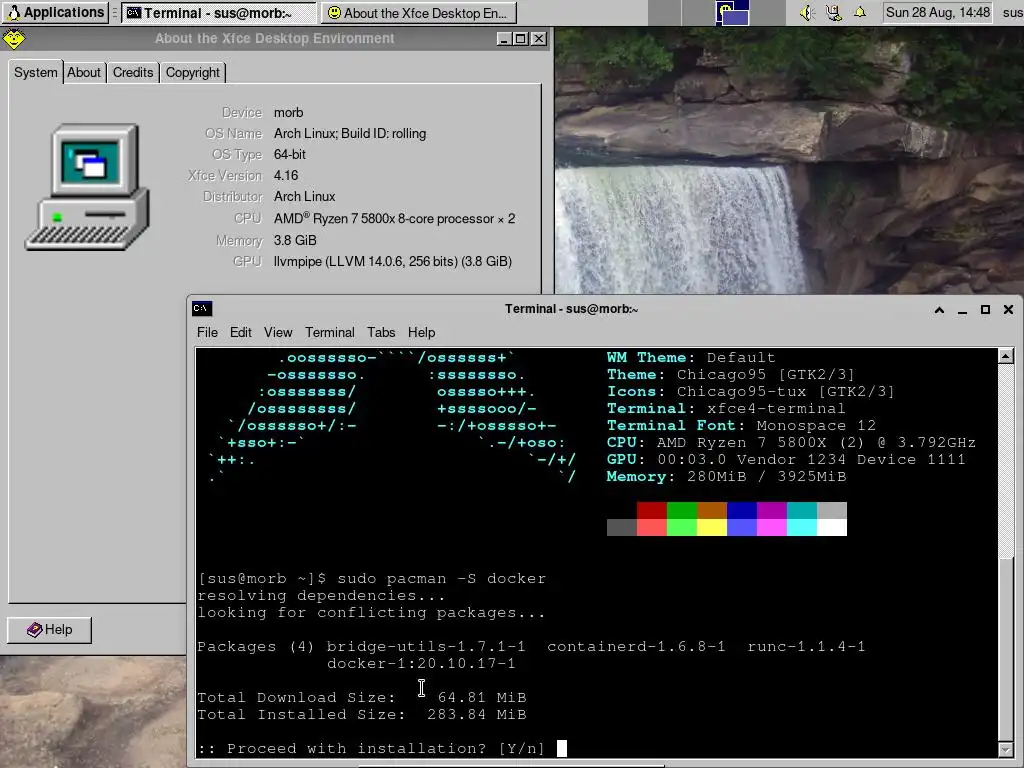The height and width of the screenshot is (768, 1024).
Task: Click the device name 'morb' value
Action: tap(289, 112)
